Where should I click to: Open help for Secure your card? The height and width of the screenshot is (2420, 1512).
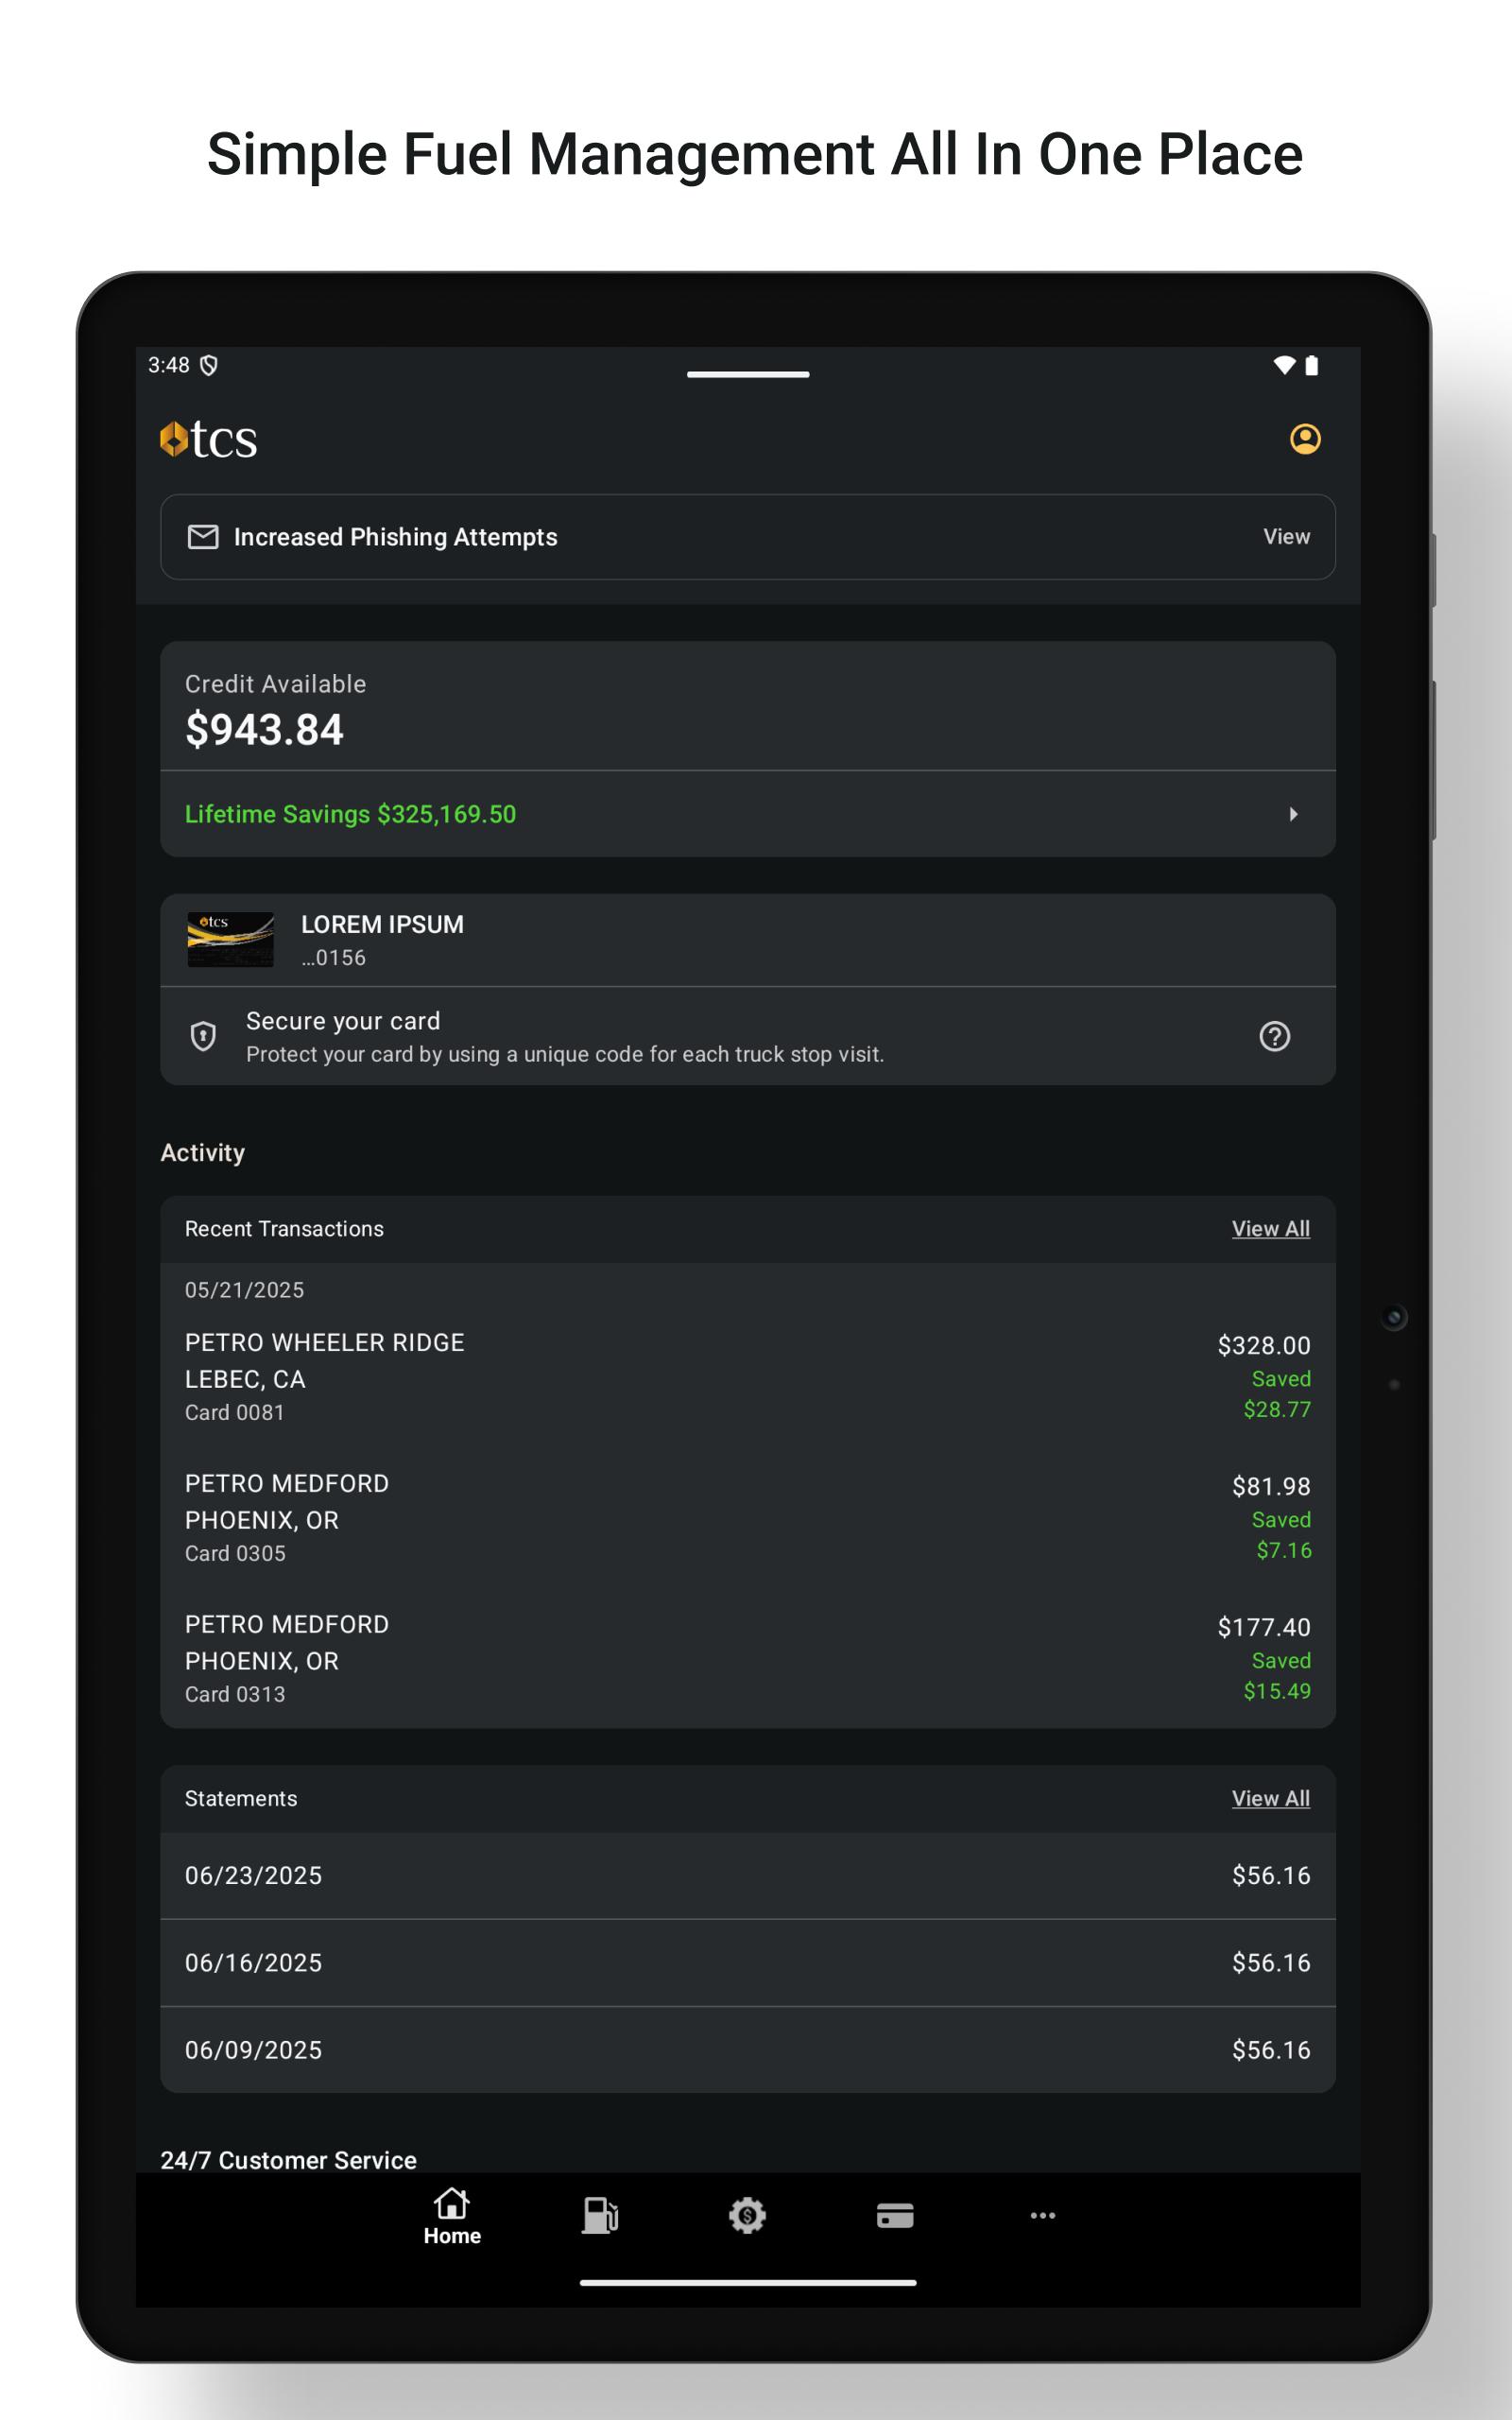pos(1274,1036)
